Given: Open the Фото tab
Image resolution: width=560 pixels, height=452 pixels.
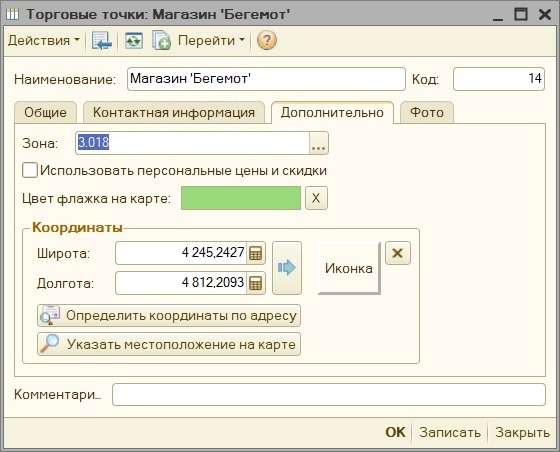Looking at the screenshot, I should click(x=427, y=112).
